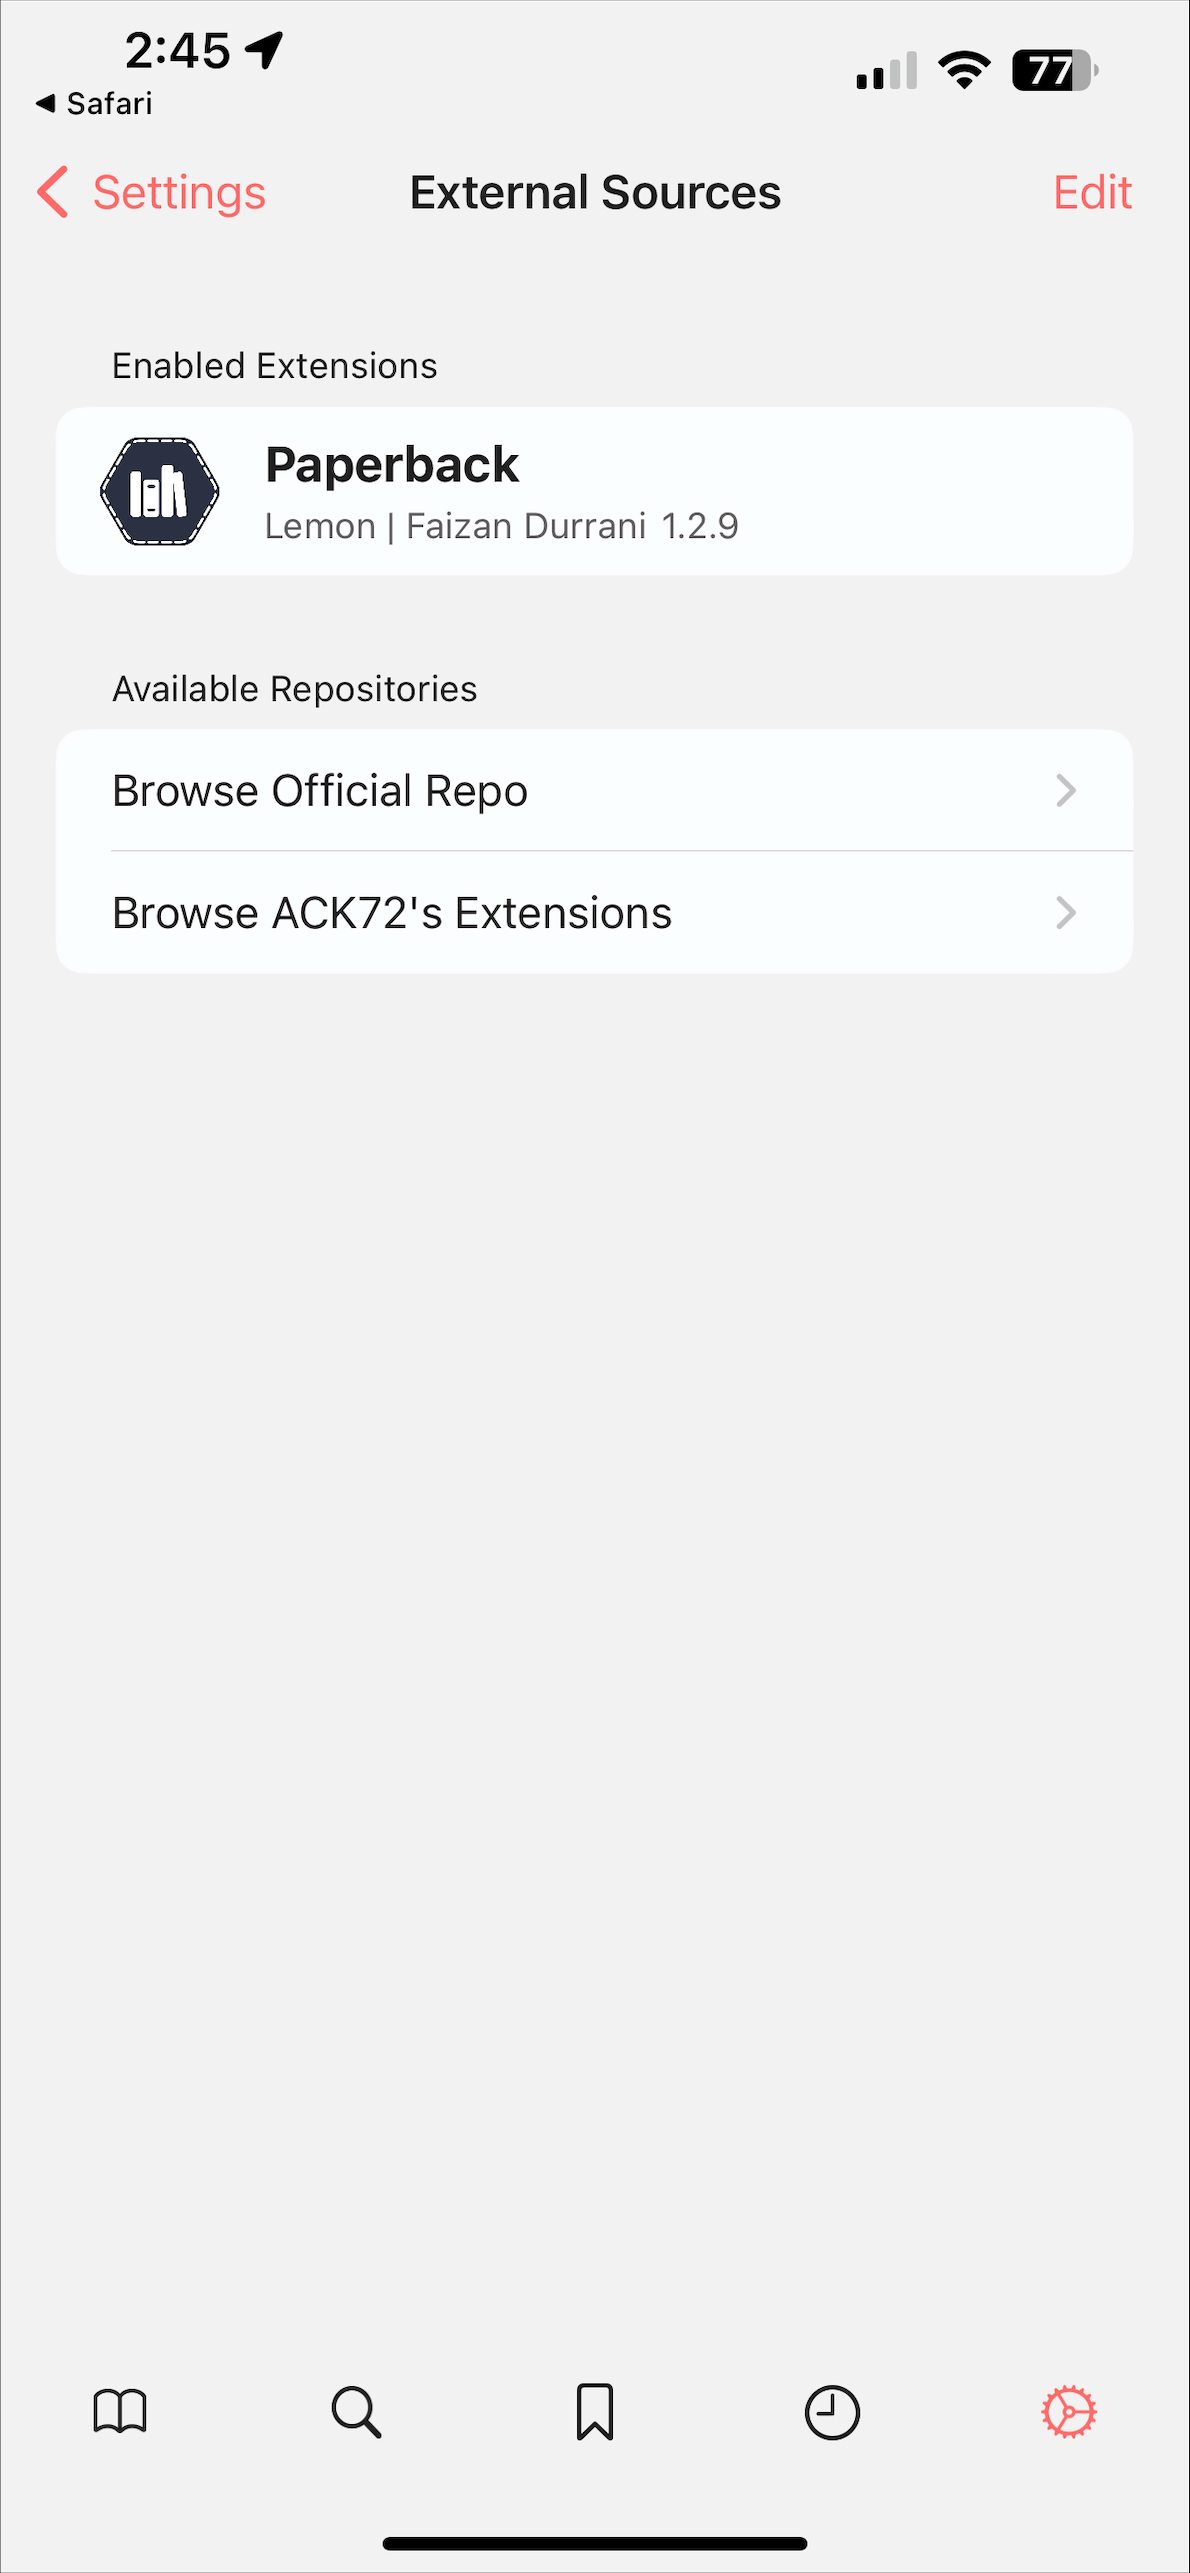This screenshot has height=2573, width=1190.
Task: Open the Library book tab
Action: pyautogui.click(x=120, y=2412)
